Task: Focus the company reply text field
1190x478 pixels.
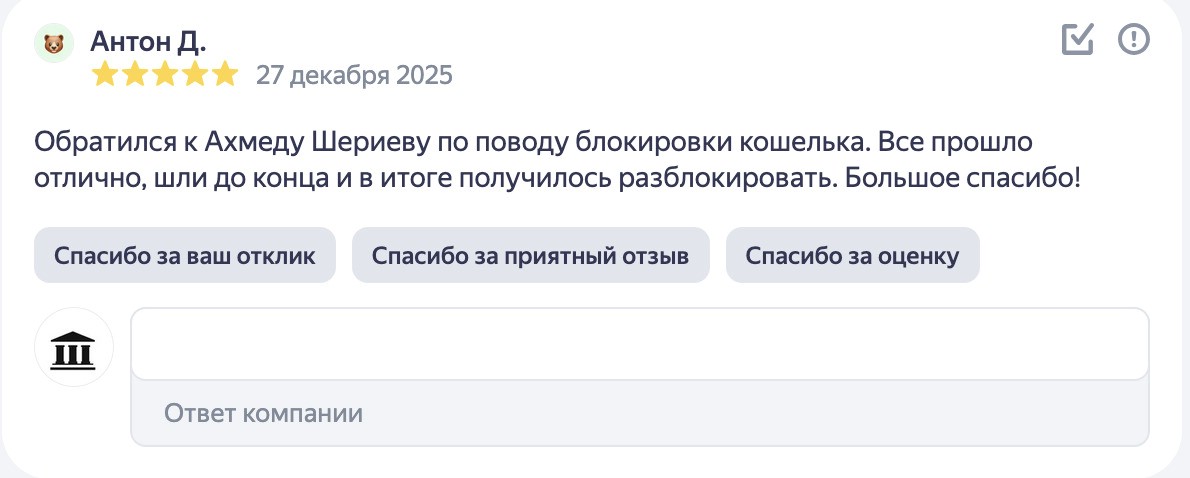Action: coord(639,344)
